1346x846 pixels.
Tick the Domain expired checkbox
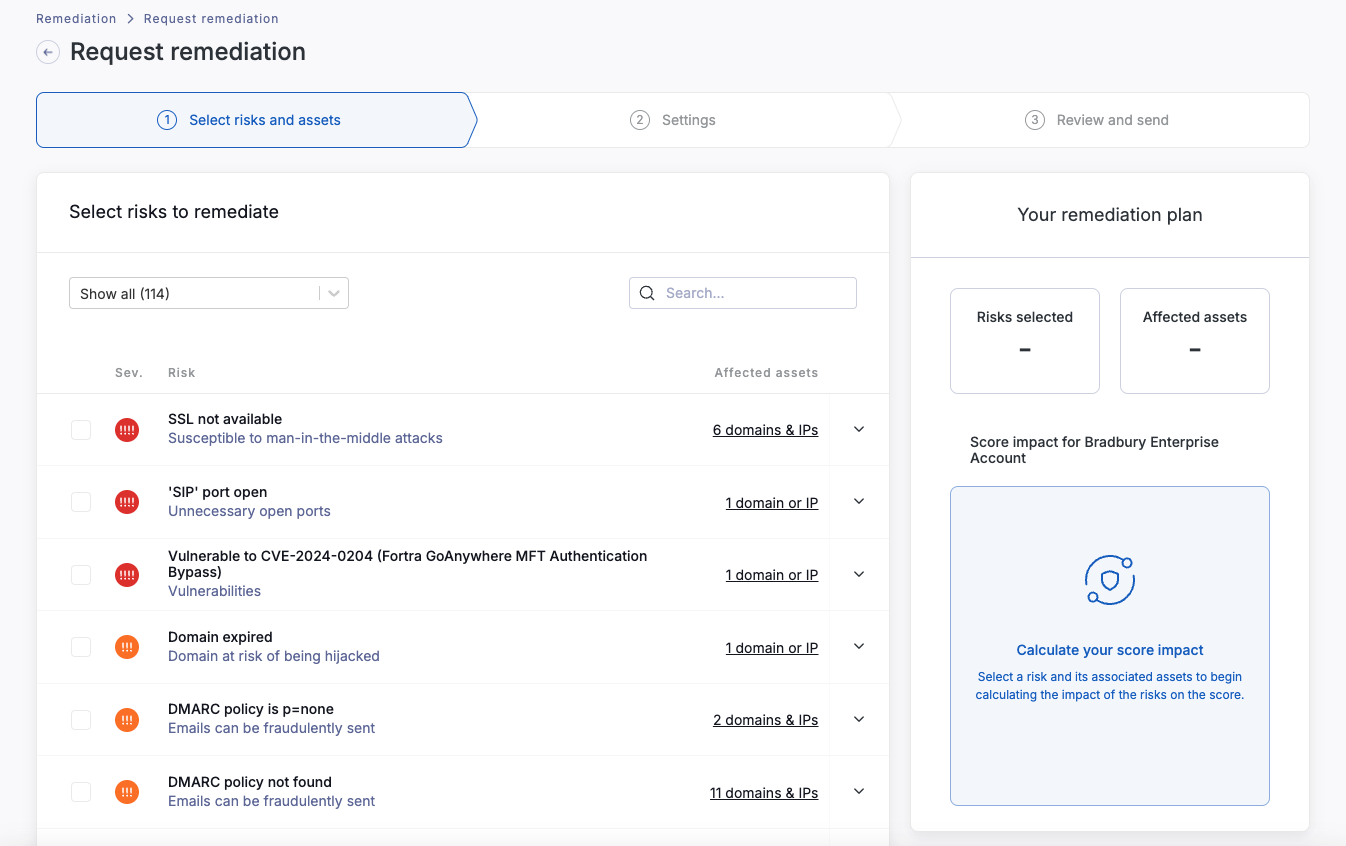point(81,647)
